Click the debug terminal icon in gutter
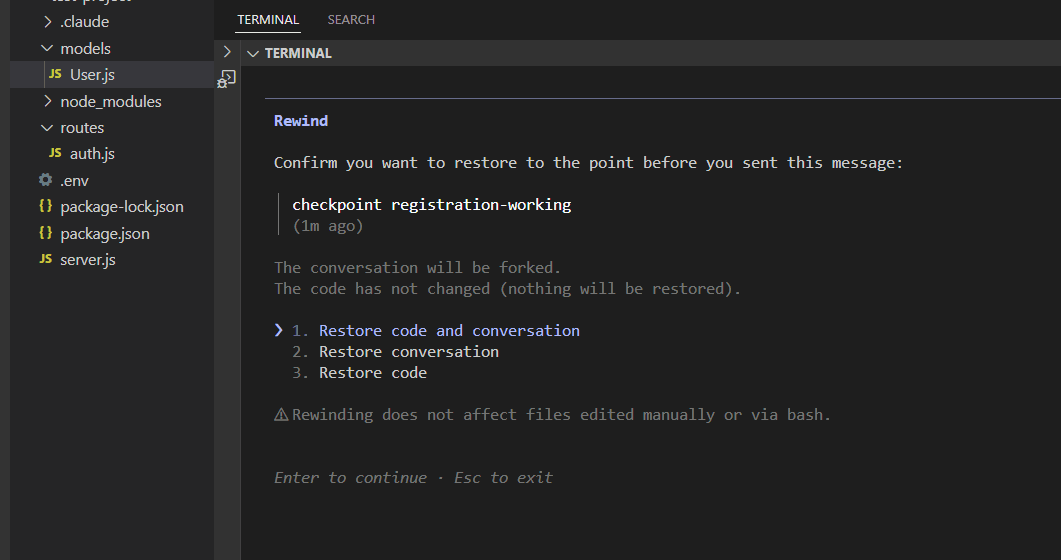This screenshot has height=560, width=1061. (226, 79)
